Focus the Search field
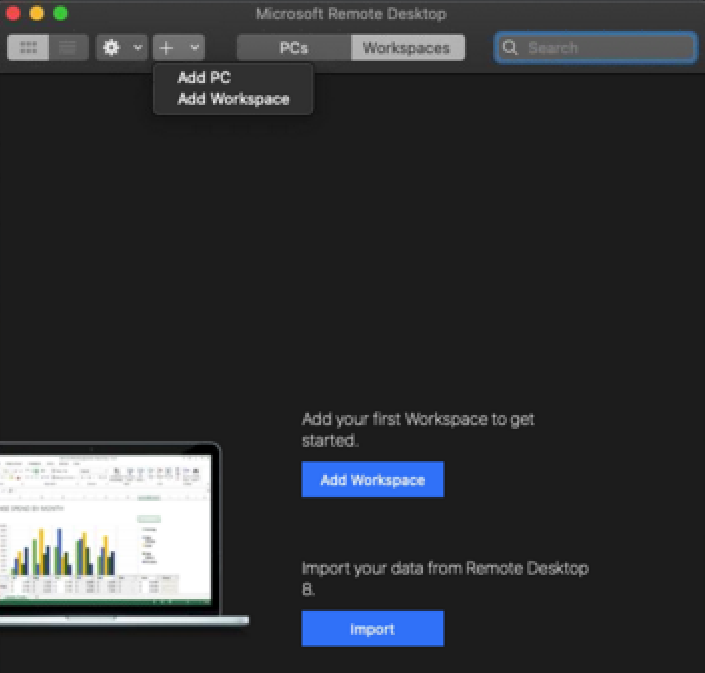Screen dimensions: 705x673 [596, 47]
